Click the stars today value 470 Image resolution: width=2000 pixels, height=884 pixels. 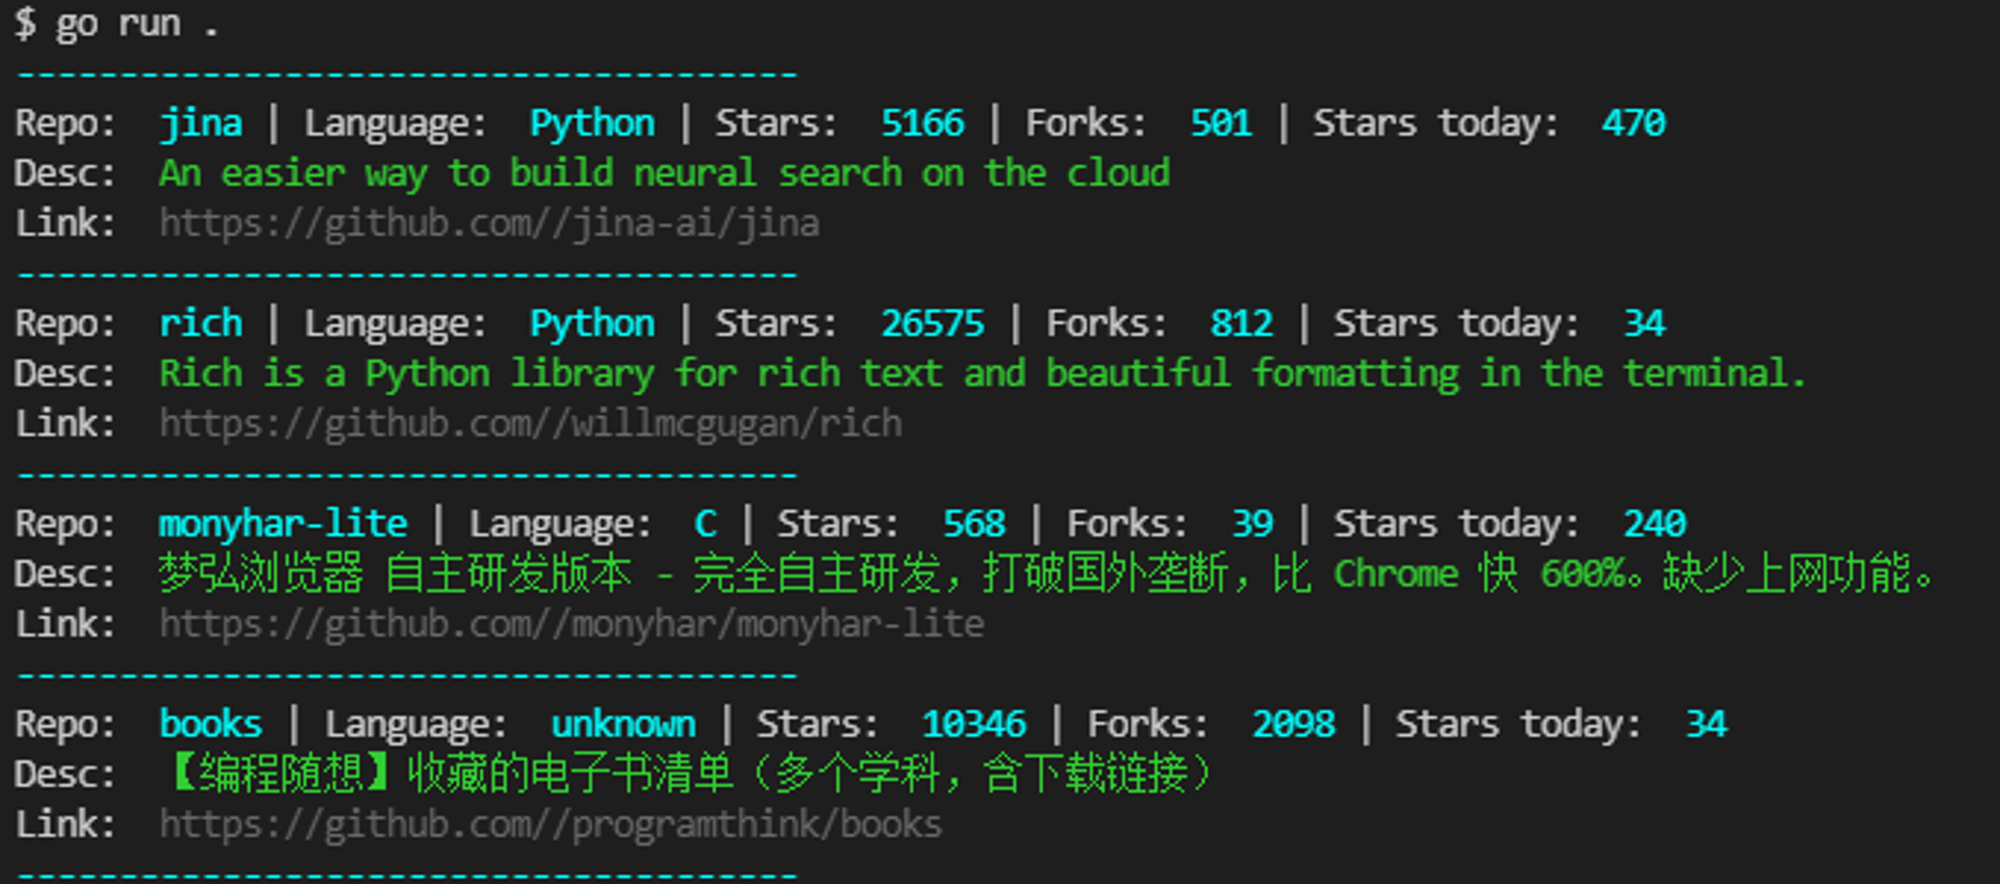pyautogui.click(x=1633, y=123)
